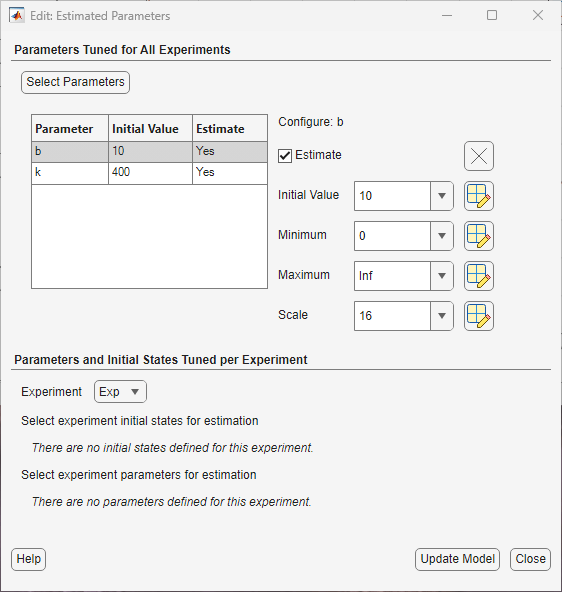
Task: Click the Yes estimate cell for b
Action: tap(230, 152)
